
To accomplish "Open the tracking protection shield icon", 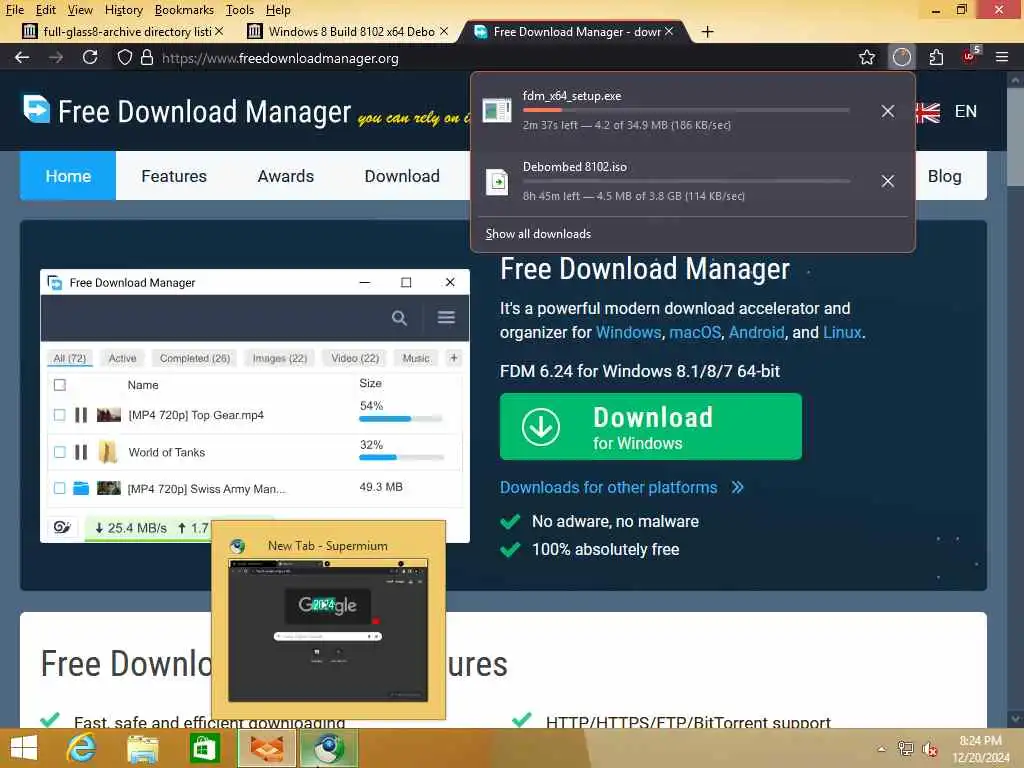I will [x=124, y=57].
